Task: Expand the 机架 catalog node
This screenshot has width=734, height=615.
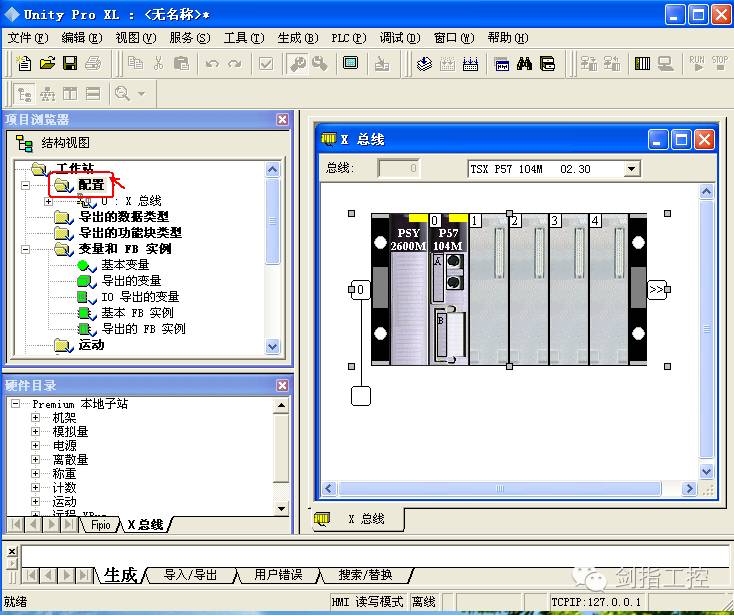Action: pos(35,417)
